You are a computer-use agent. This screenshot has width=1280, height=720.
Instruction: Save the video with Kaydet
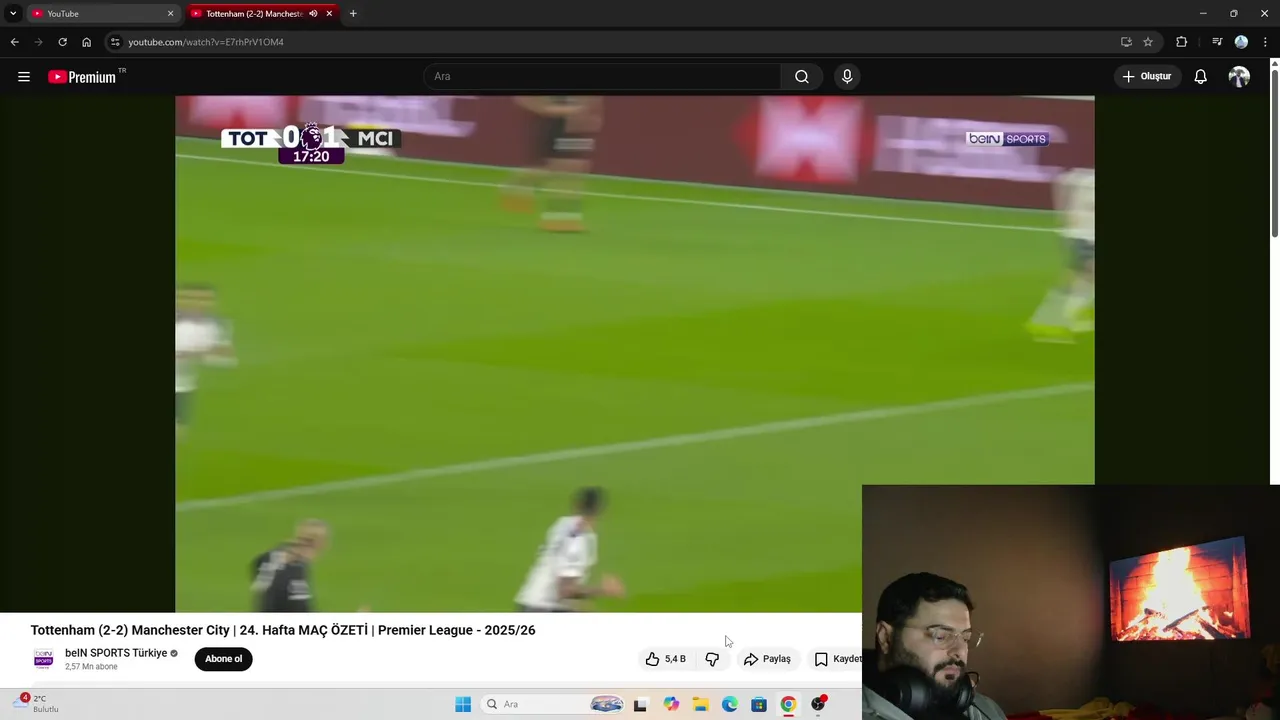click(x=838, y=659)
